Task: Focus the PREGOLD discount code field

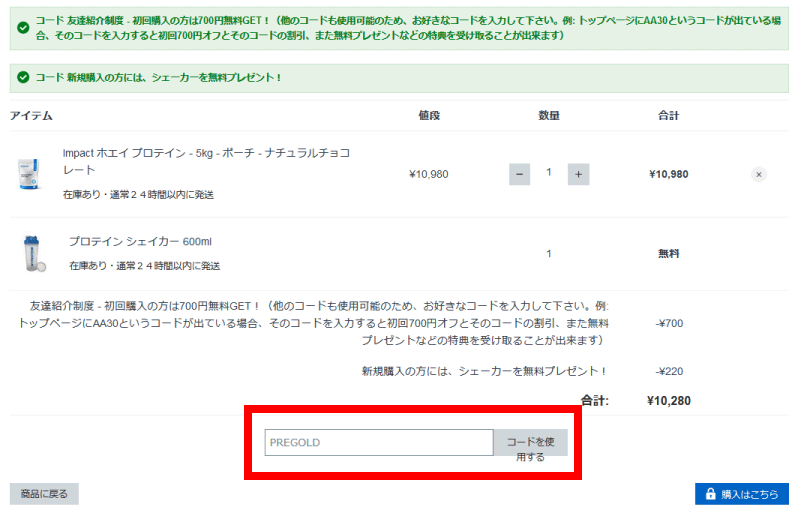Action: pos(379,442)
